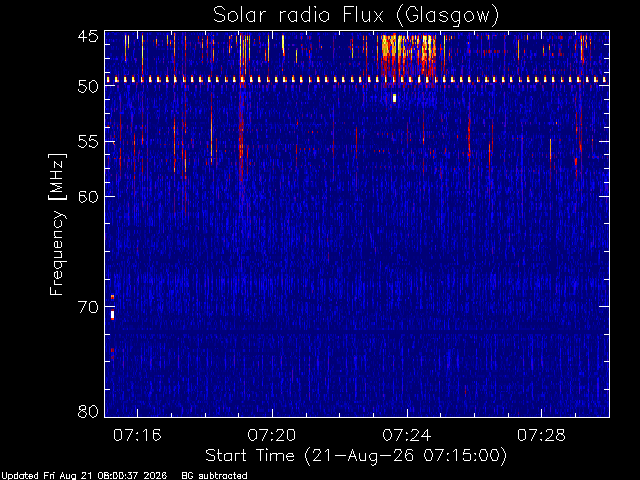This screenshot has width=640, height=480.
Task: Click the 50 MHz frequency label
Action: tap(88, 86)
